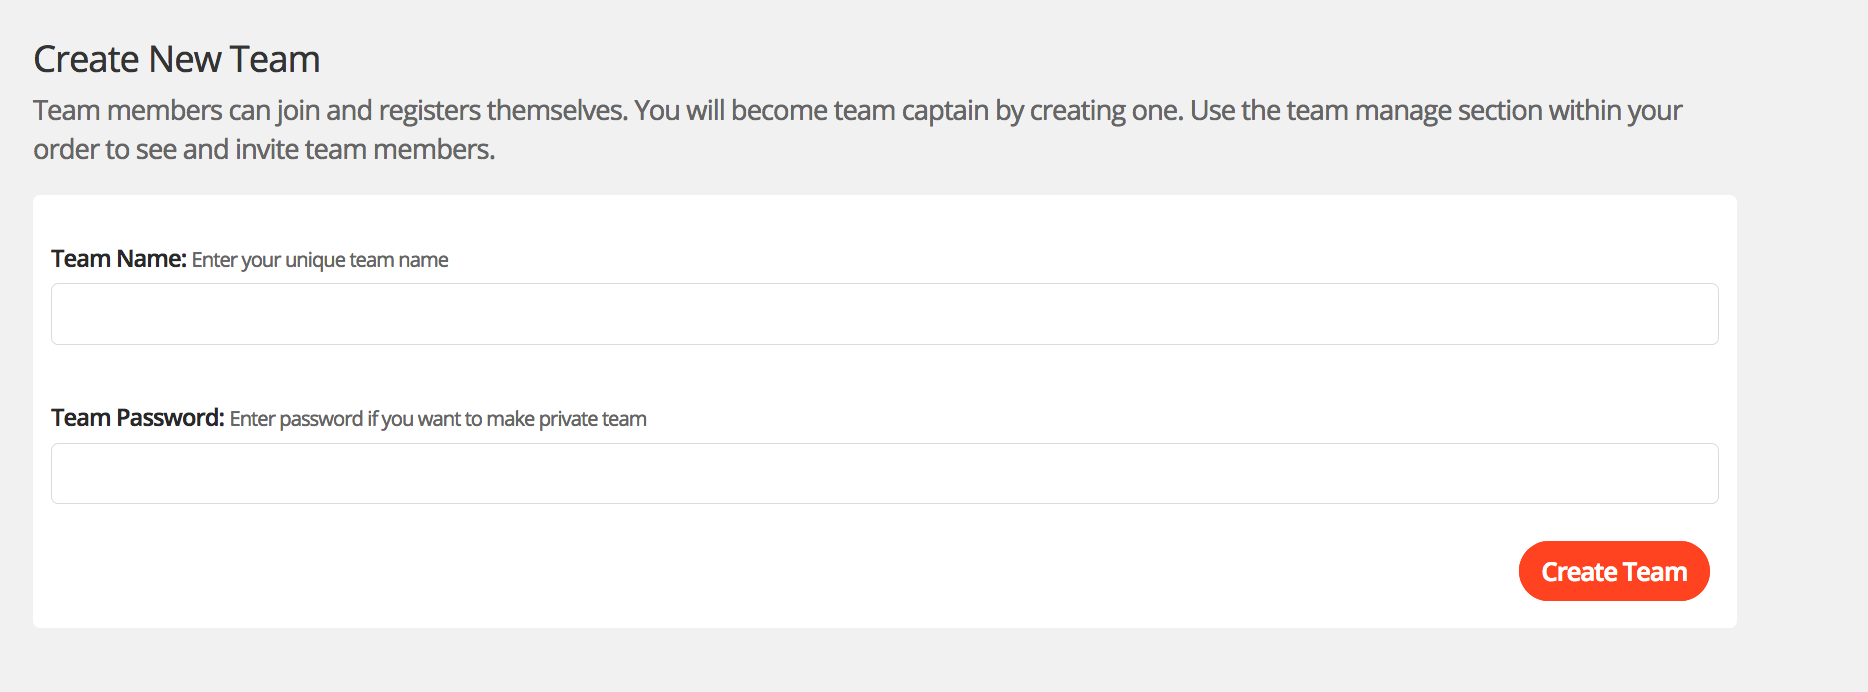Click "invite team members" in the description
Image resolution: width=1868 pixels, height=692 pixels.
click(x=365, y=150)
